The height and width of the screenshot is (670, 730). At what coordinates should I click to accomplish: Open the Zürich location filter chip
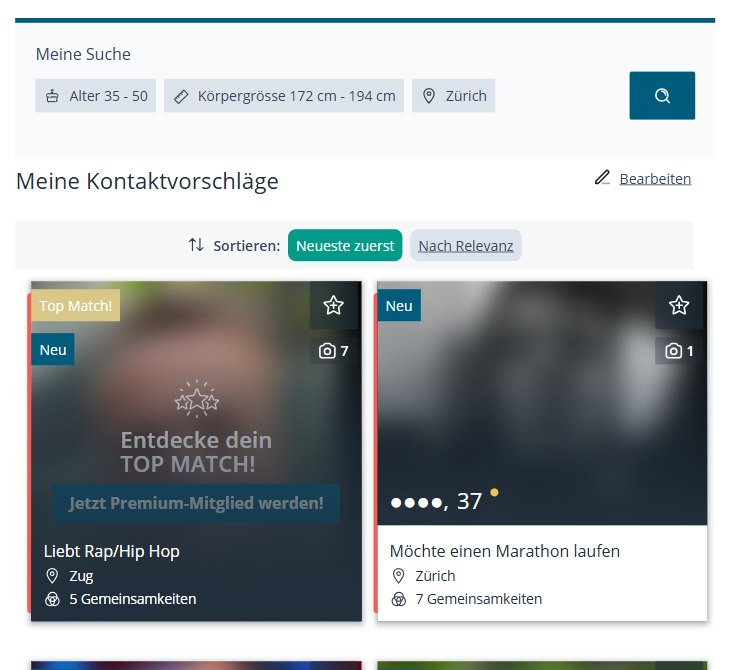[453, 96]
